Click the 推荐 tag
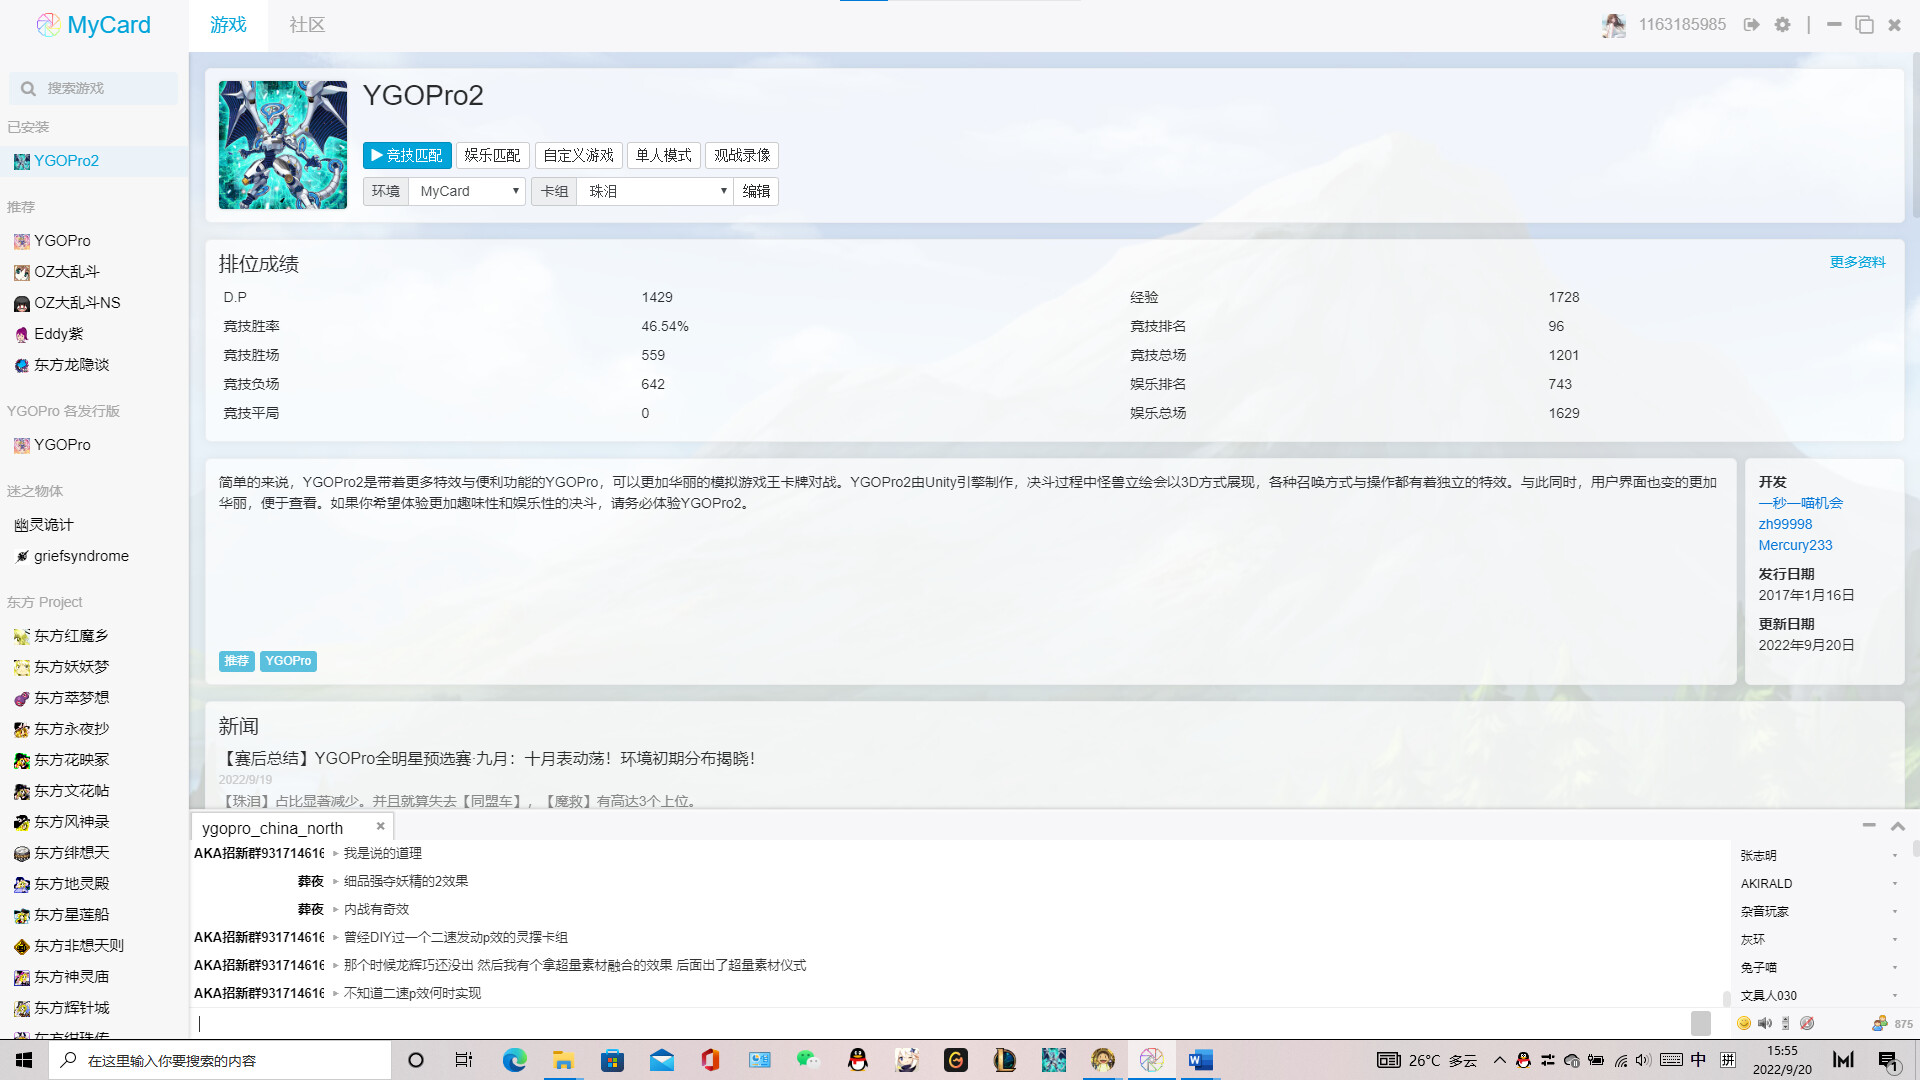Viewport: 1920px width, 1080px height. point(236,661)
